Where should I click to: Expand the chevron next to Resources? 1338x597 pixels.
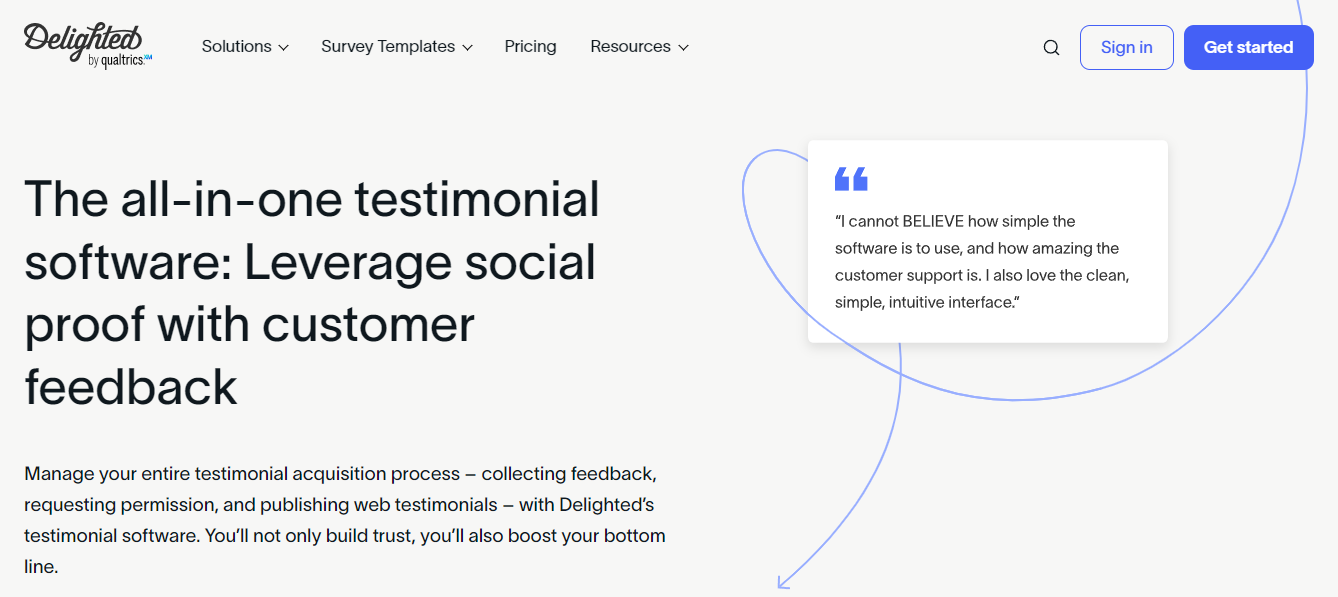[x=683, y=48]
